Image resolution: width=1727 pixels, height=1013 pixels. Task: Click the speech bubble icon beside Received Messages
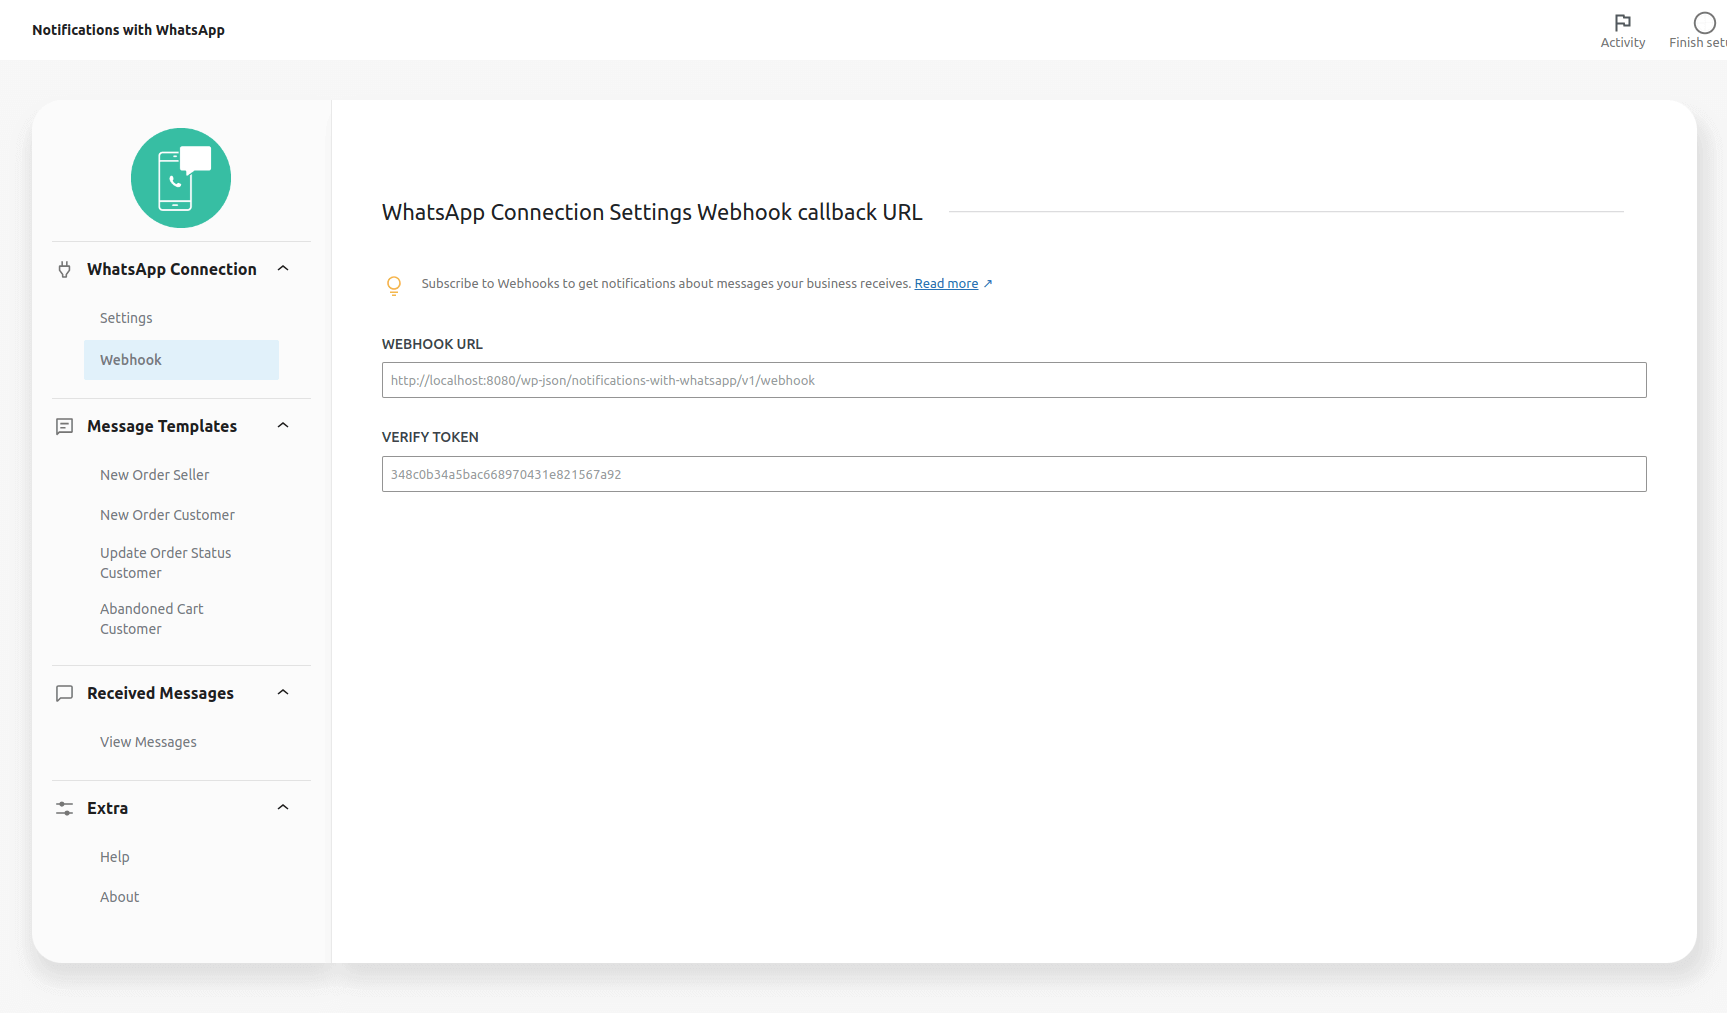pos(64,693)
